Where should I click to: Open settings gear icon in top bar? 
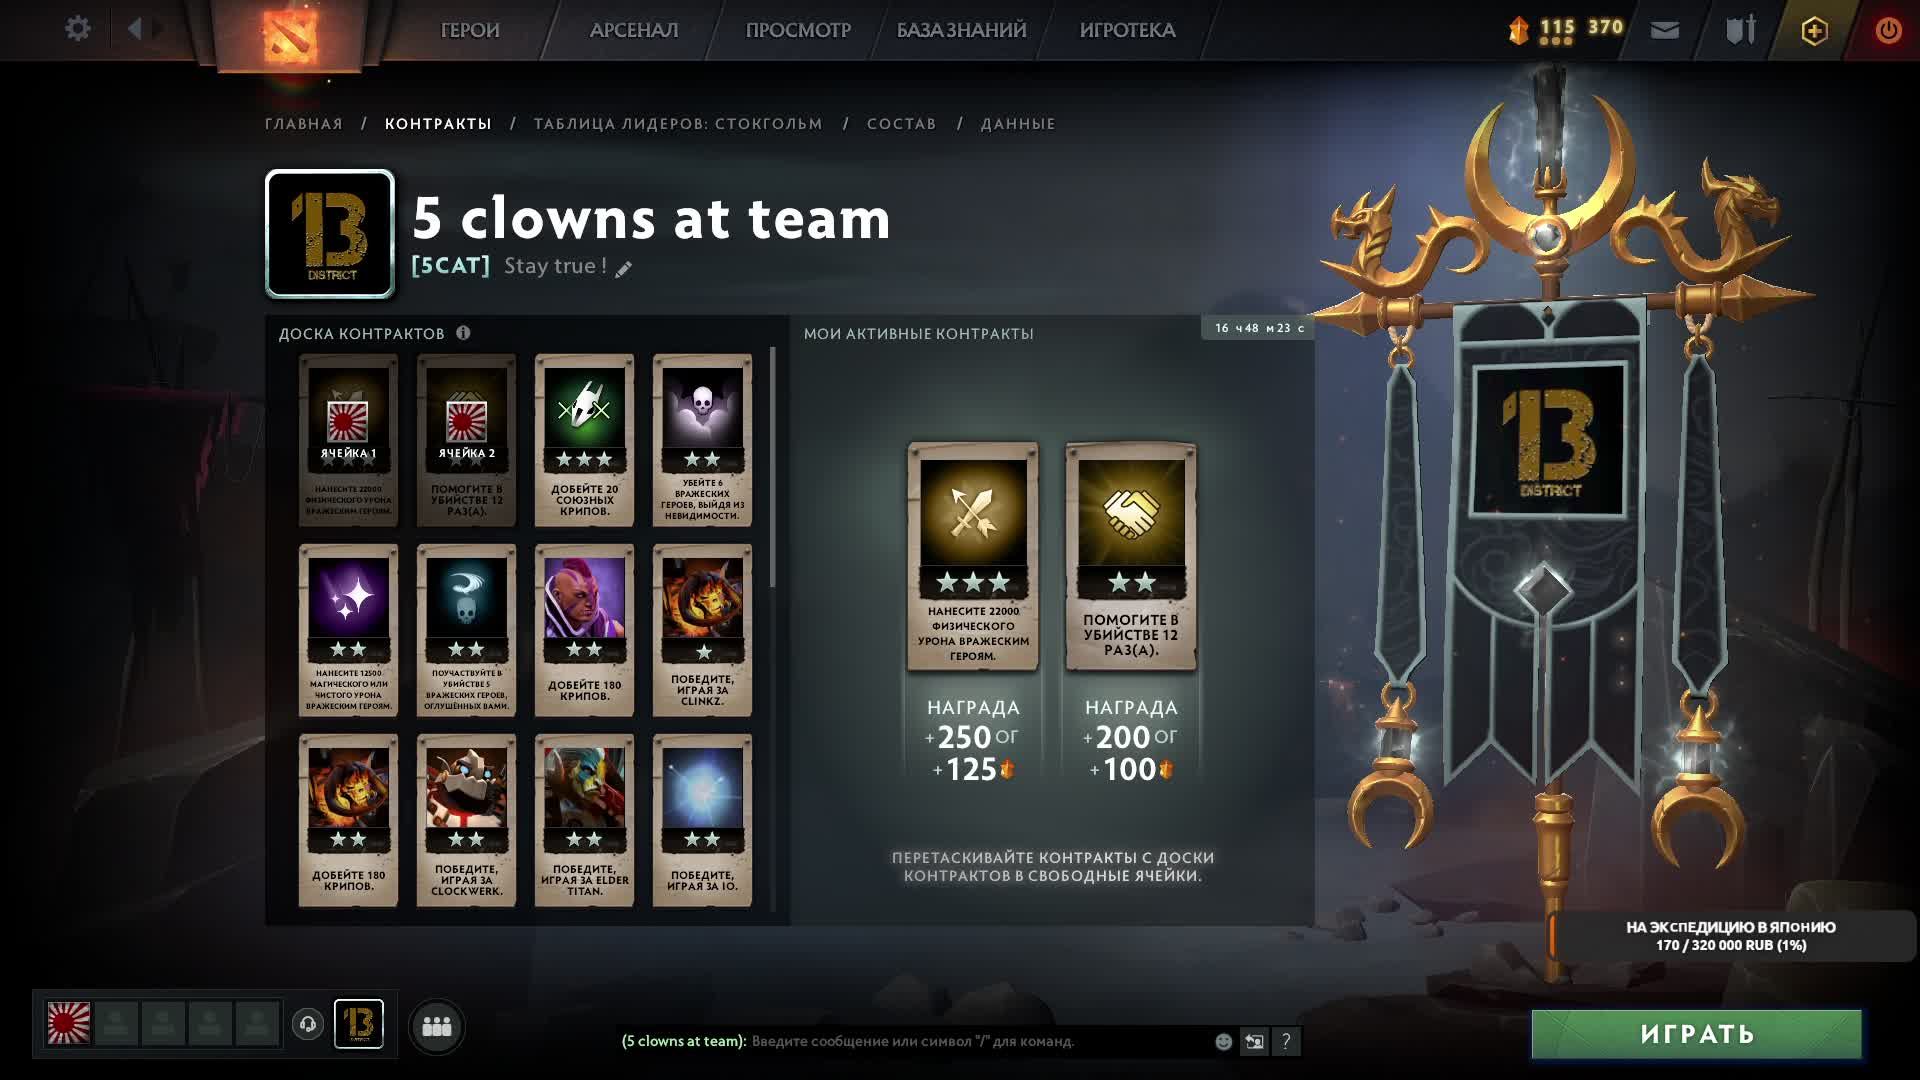[x=77, y=29]
